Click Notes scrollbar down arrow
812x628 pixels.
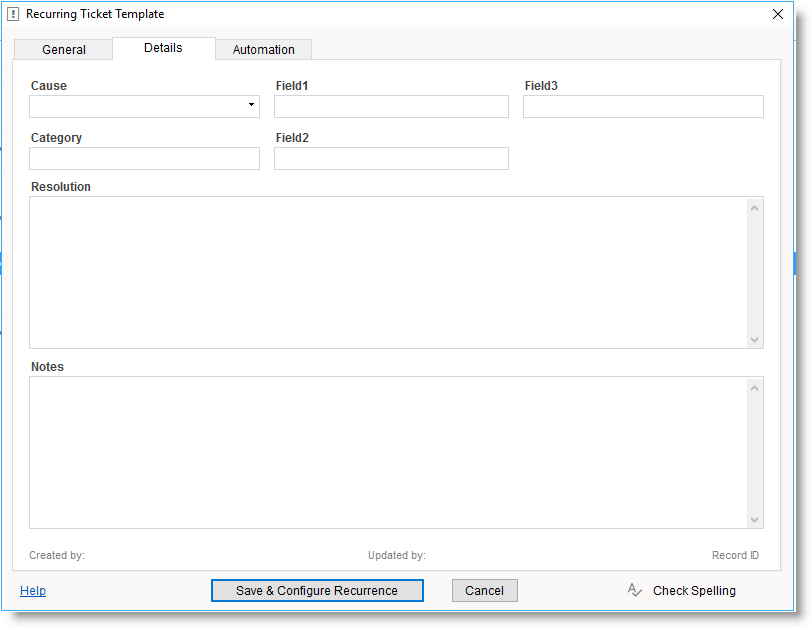[755, 519]
